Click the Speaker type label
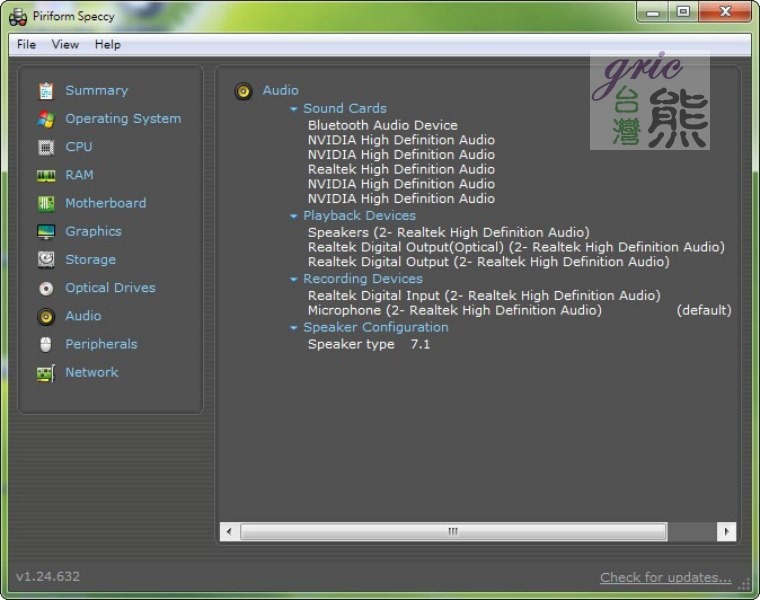The height and width of the screenshot is (600, 760). (x=351, y=345)
